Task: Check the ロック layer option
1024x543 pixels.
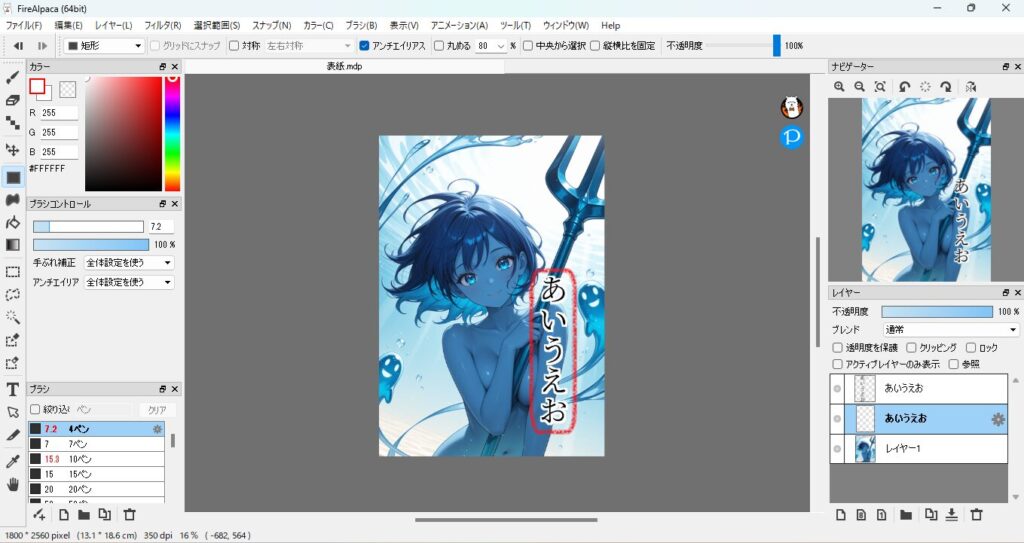Action: [970, 348]
